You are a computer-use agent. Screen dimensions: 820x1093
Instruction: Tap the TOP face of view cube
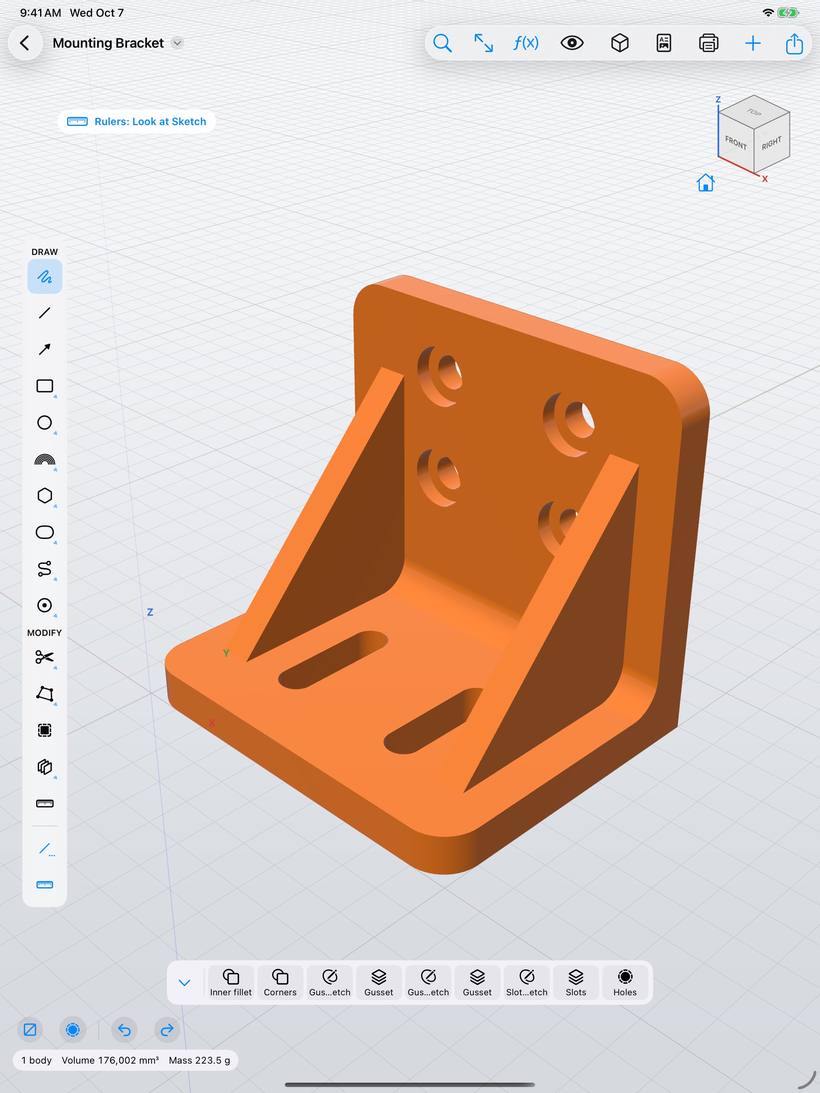(x=754, y=112)
